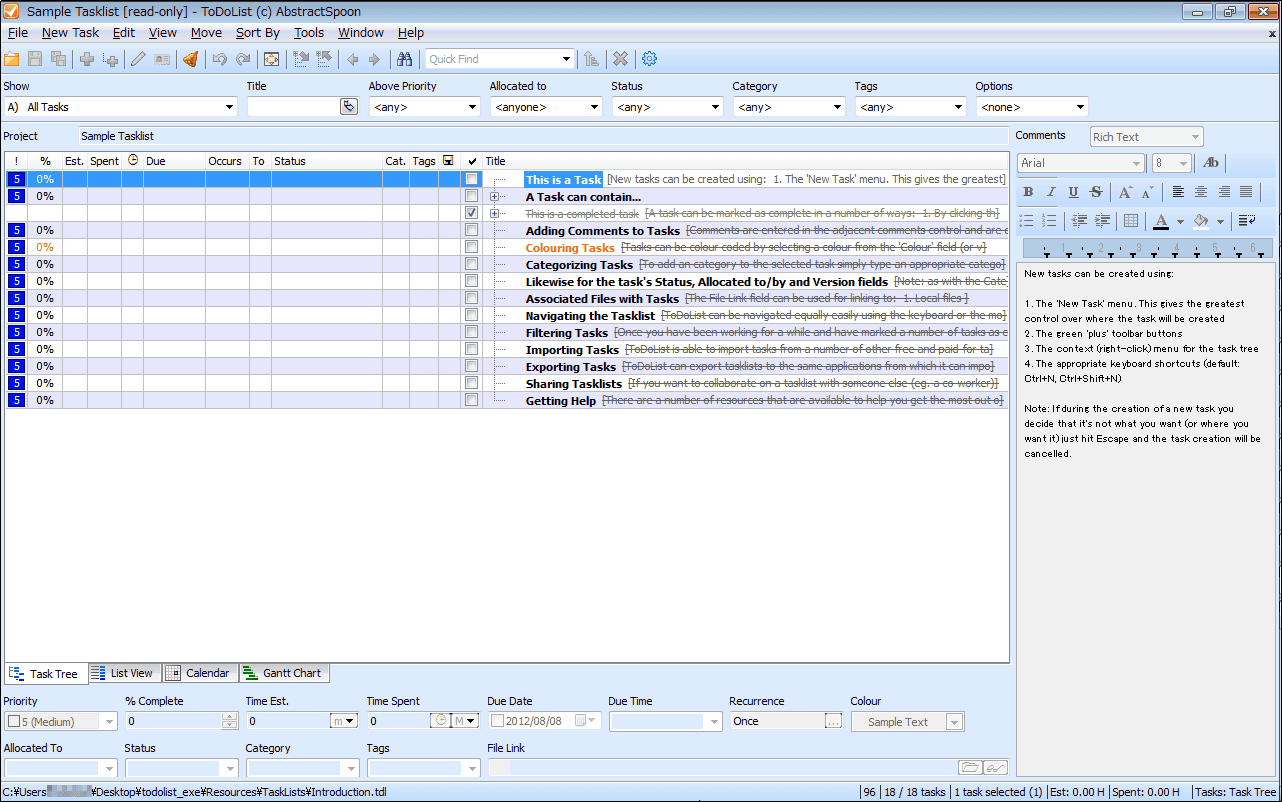The image size is (1282, 802).
Task: Check the 'Exporting Tasks' completion box
Action: [x=471, y=366]
